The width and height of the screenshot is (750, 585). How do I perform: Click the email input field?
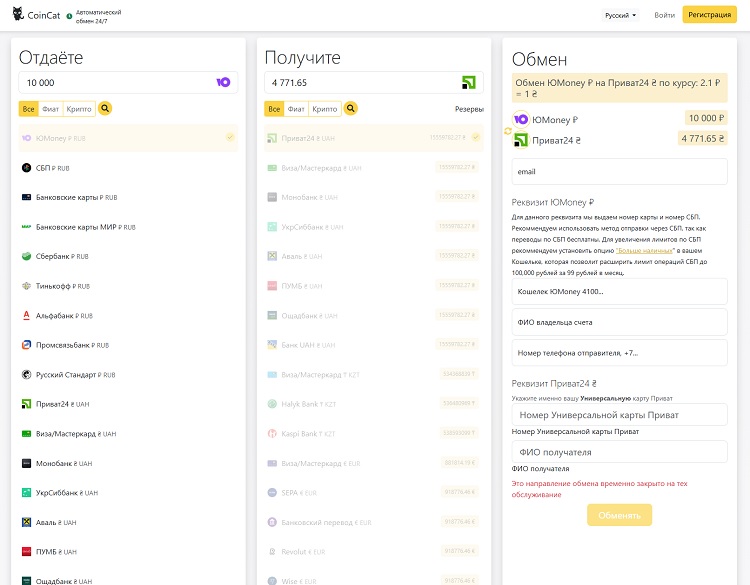tap(619, 171)
